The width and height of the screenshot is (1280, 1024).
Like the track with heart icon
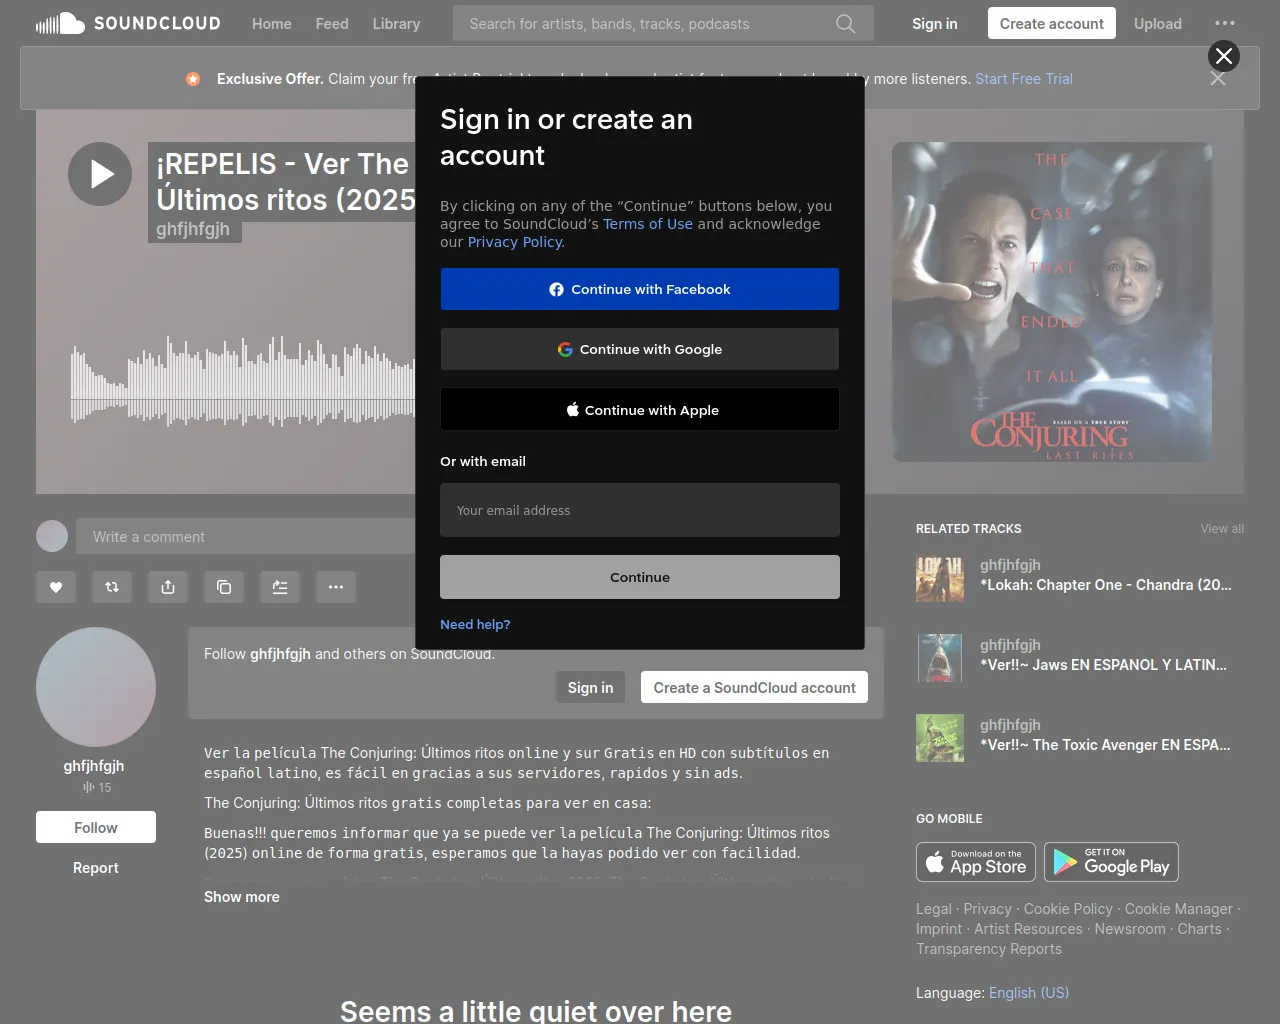[56, 587]
